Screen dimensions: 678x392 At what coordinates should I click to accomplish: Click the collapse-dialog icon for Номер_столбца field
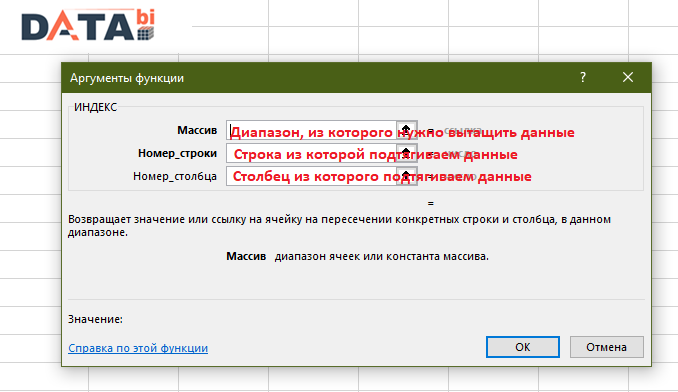pos(406,176)
